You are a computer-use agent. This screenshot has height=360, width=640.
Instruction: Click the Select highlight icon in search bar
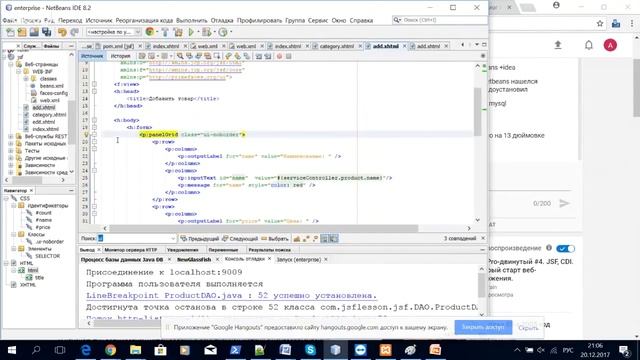tap(264, 239)
